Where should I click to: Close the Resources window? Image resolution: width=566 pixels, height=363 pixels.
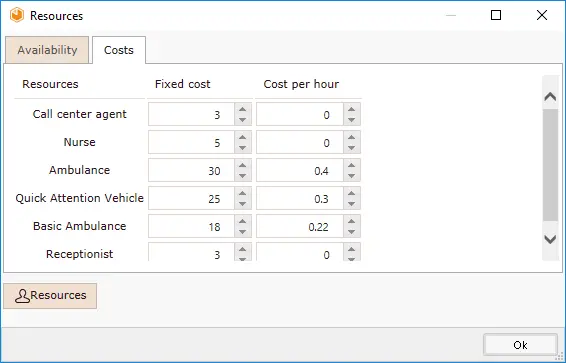[x=542, y=15]
